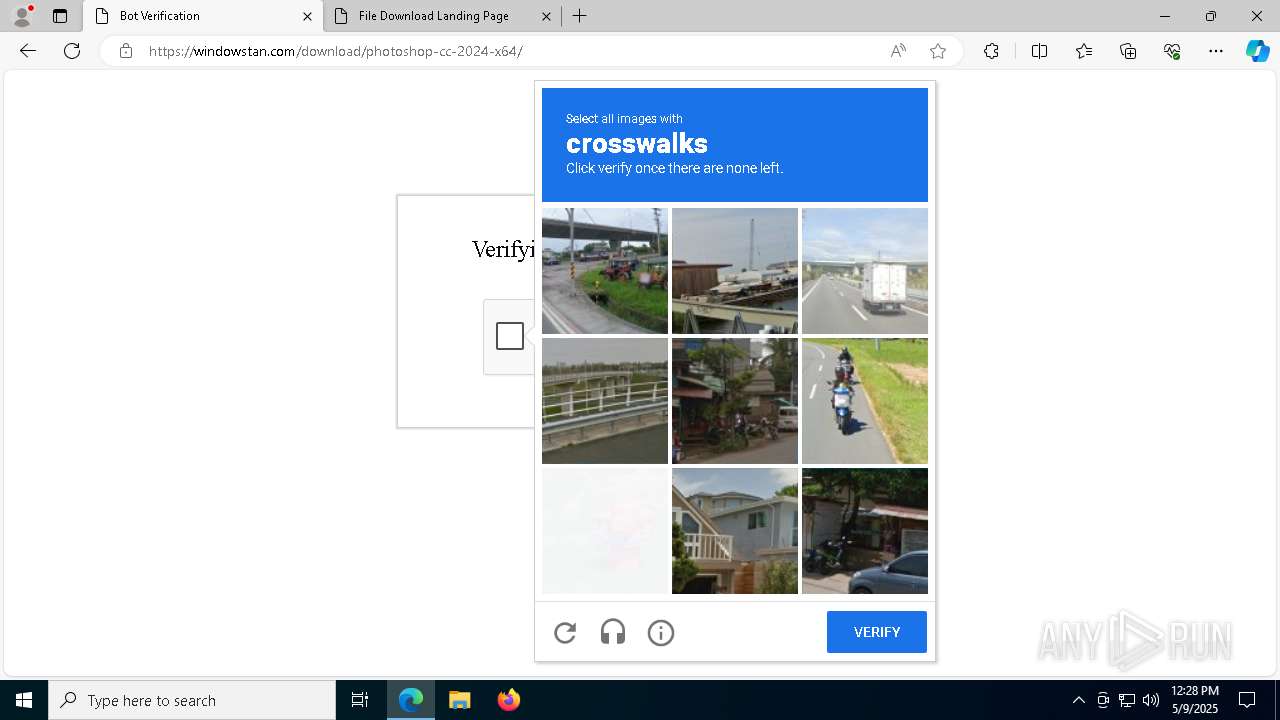Refresh the current page
The width and height of the screenshot is (1280, 720).
(x=72, y=51)
